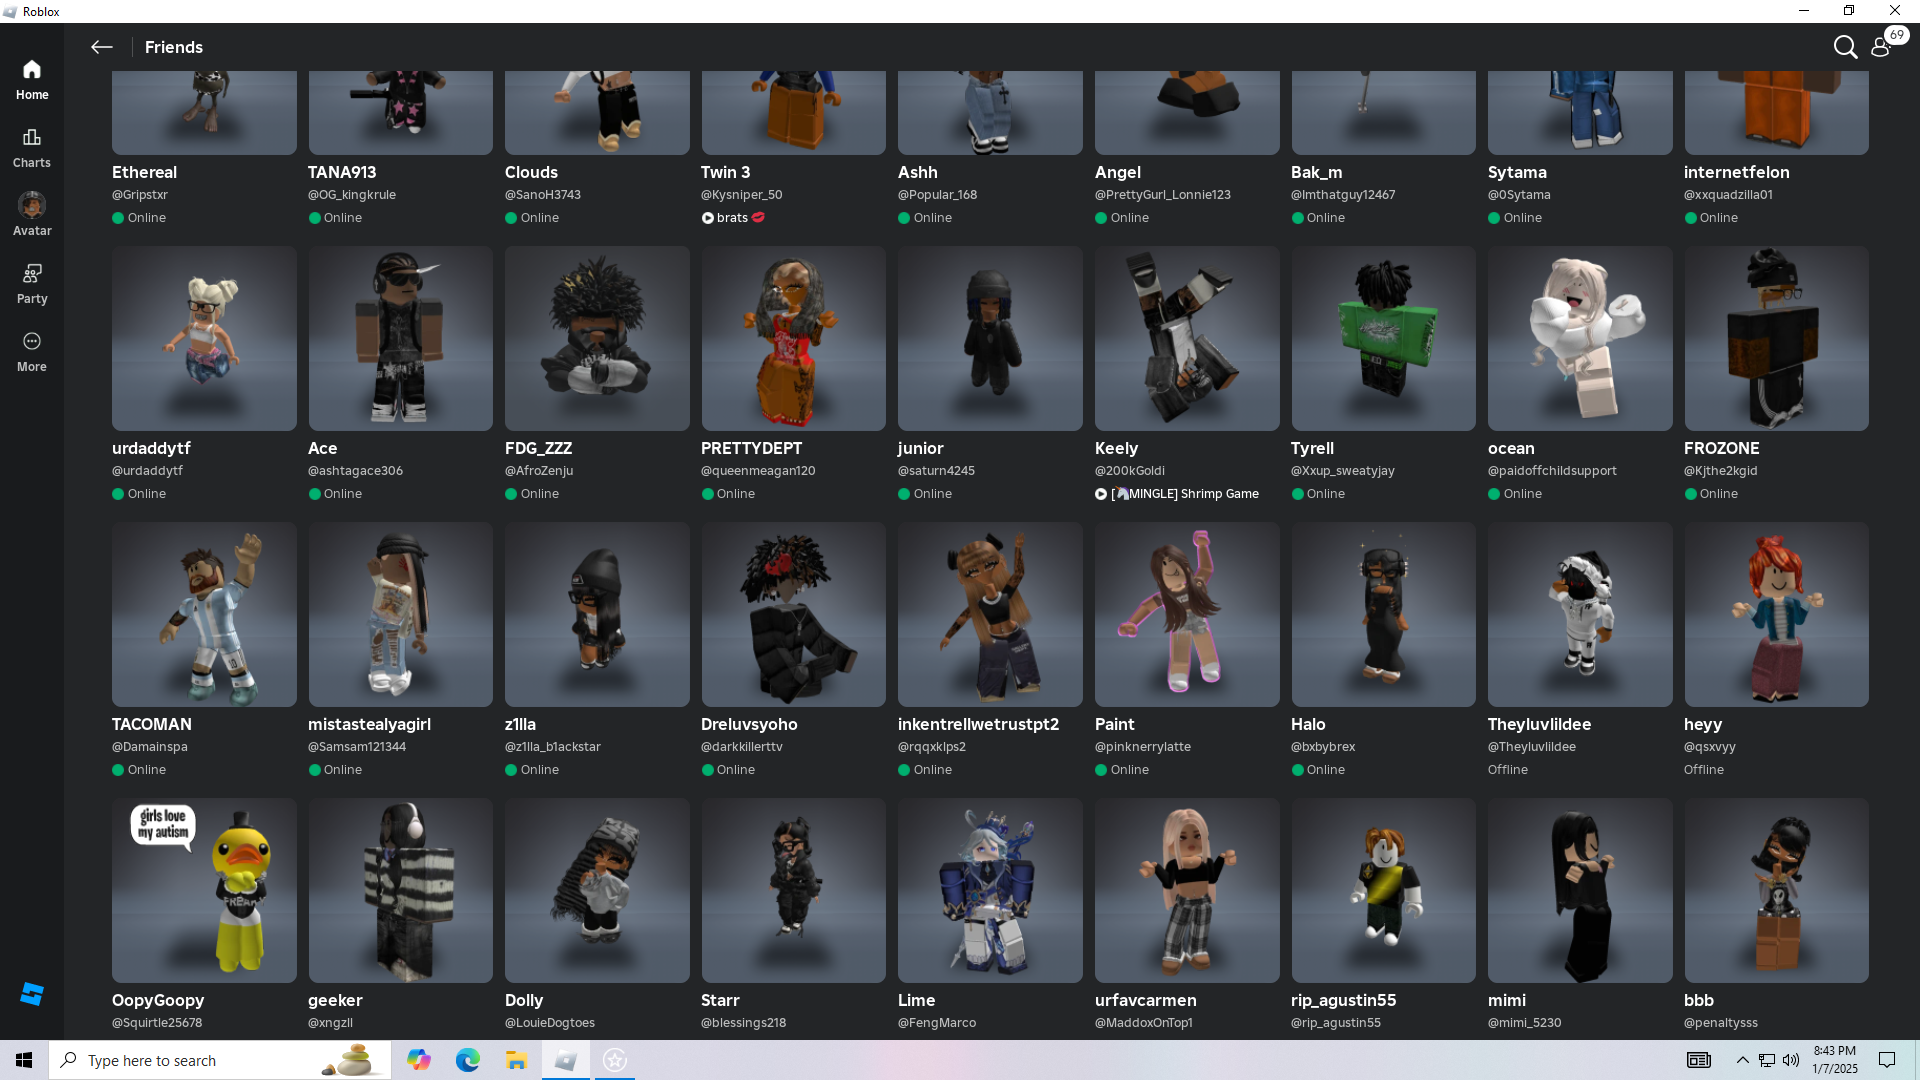
Task: Open the Charts sidebar icon
Action: pos(32,147)
